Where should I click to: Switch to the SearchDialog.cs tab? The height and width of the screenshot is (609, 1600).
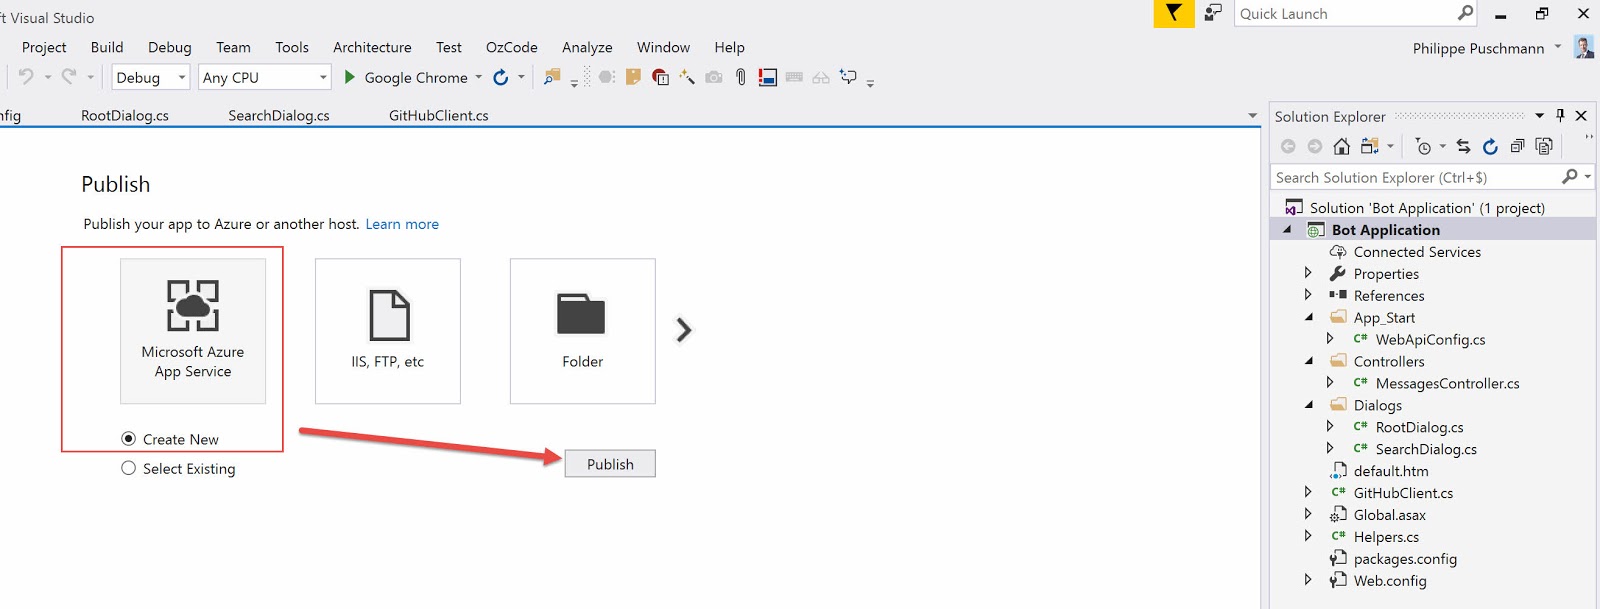pos(279,116)
